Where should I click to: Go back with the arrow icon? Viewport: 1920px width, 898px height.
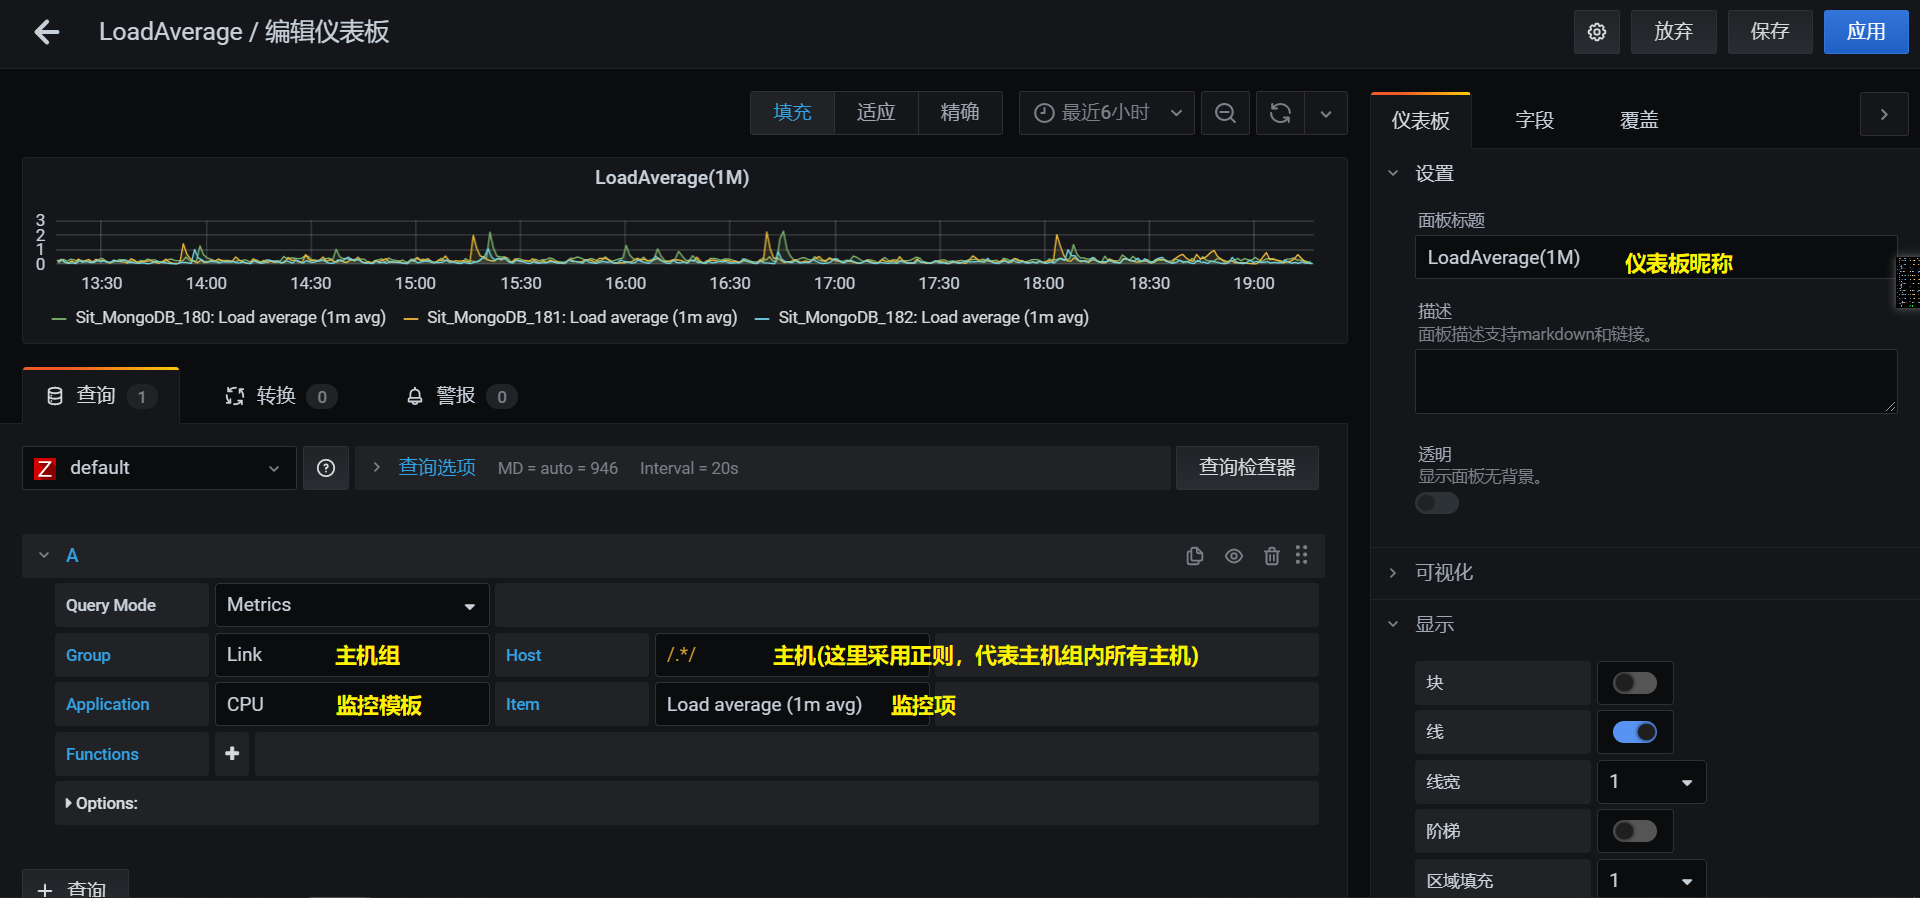(46, 32)
